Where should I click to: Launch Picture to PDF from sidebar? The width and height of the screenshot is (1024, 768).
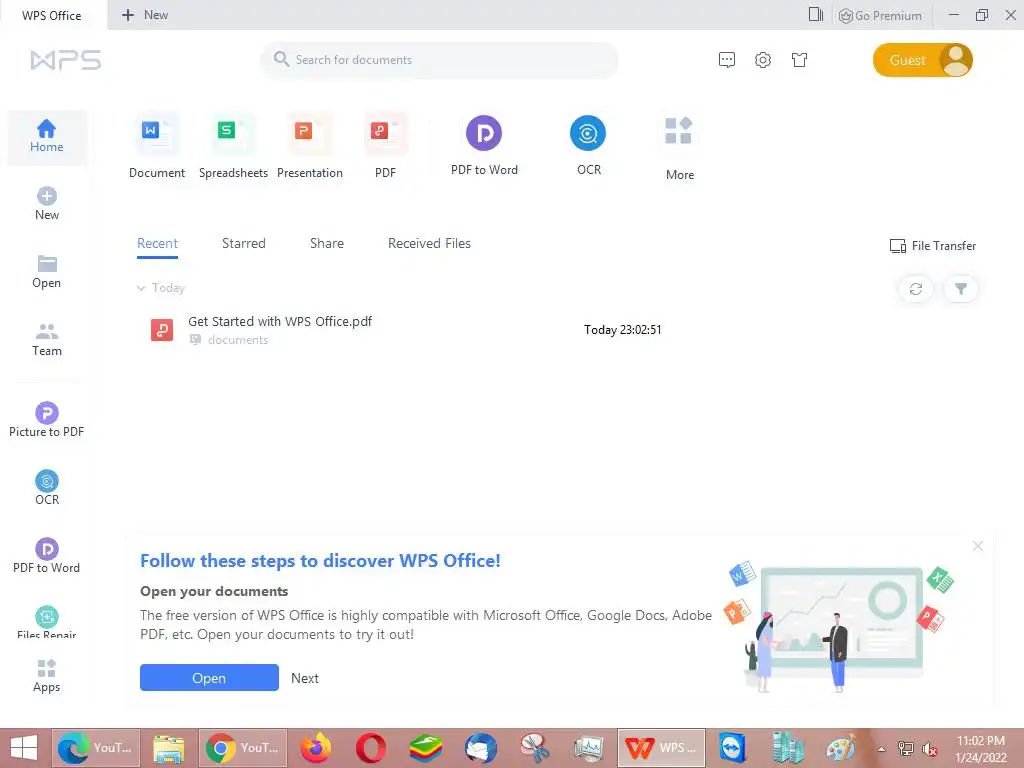click(46, 419)
